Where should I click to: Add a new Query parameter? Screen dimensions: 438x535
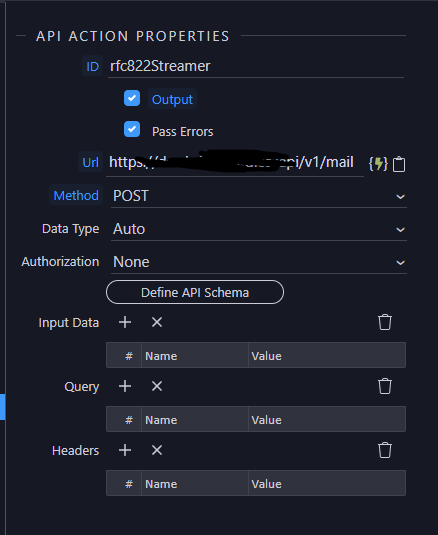pyautogui.click(x=125, y=386)
